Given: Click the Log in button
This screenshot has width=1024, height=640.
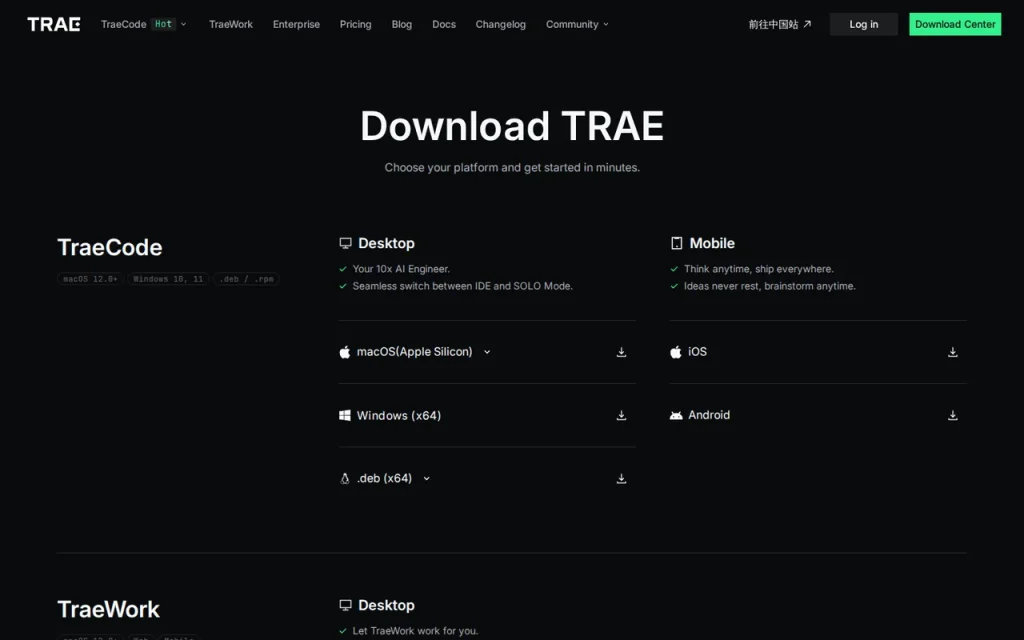Looking at the screenshot, I should point(863,24).
